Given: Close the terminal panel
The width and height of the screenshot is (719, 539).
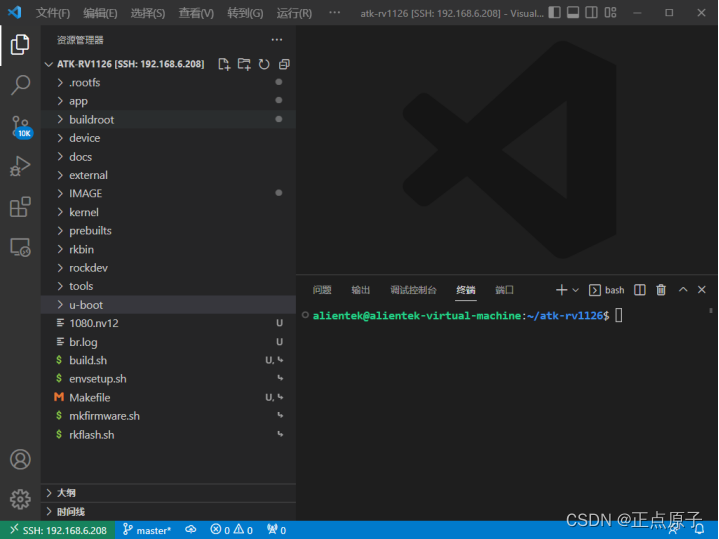Looking at the screenshot, I should tap(702, 289).
